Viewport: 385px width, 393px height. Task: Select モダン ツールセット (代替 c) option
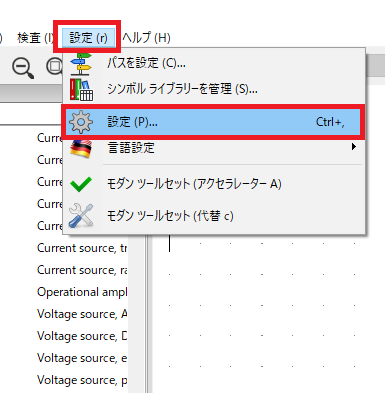(x=214, y=215)
